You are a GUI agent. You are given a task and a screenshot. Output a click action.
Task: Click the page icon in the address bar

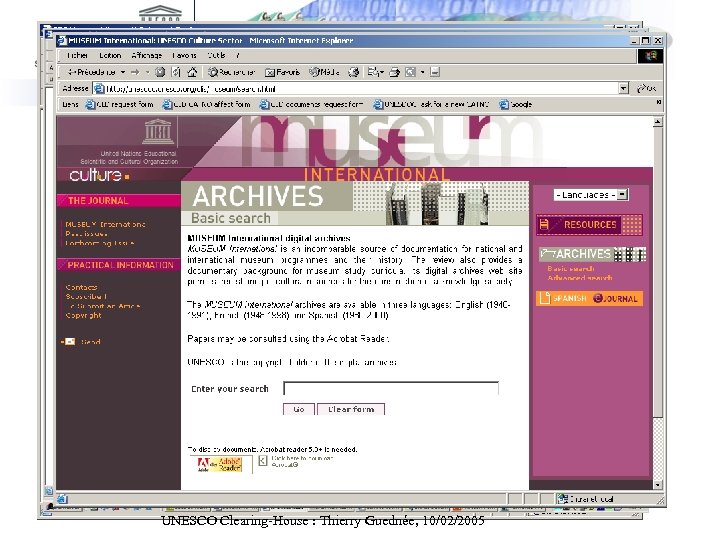coord(99,88)
